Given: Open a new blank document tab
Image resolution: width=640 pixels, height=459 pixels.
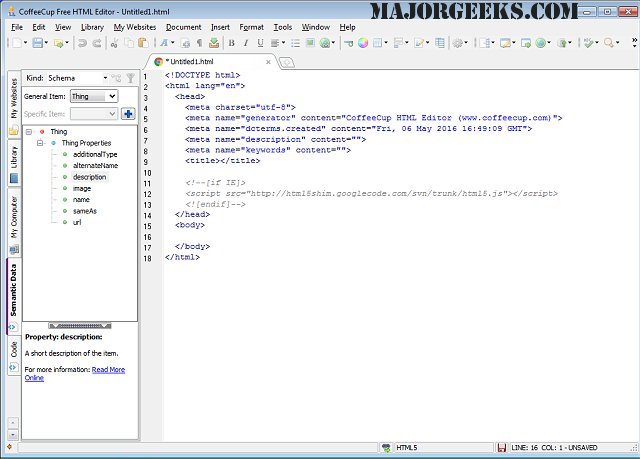Looking at the screenshot, I should 287,62.
